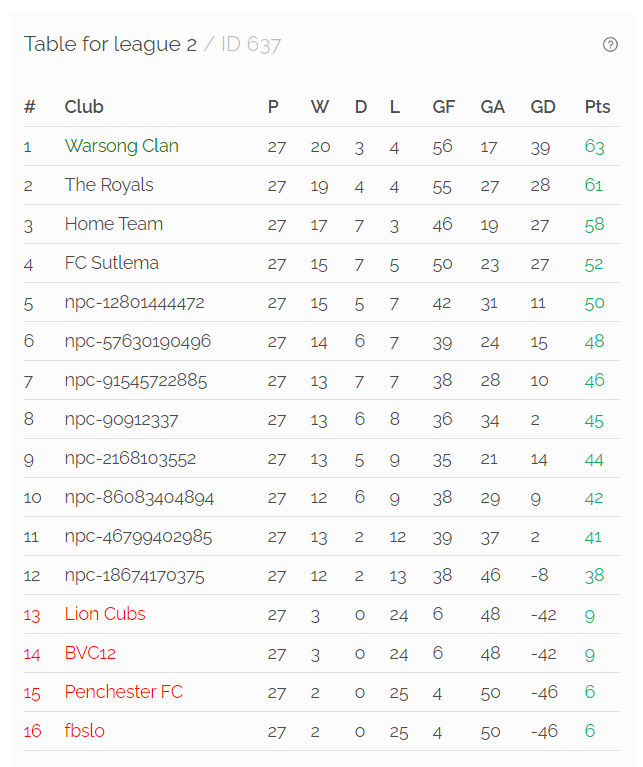This screenshot has width=643, height=767.
Task: Click the Club column header
Action: point(84,107)
